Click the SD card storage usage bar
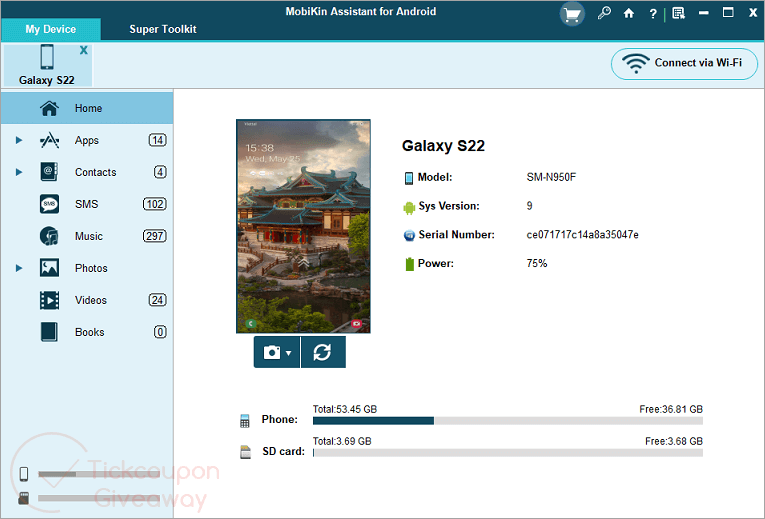Screen dimensions: 765x519 point(508,453)
